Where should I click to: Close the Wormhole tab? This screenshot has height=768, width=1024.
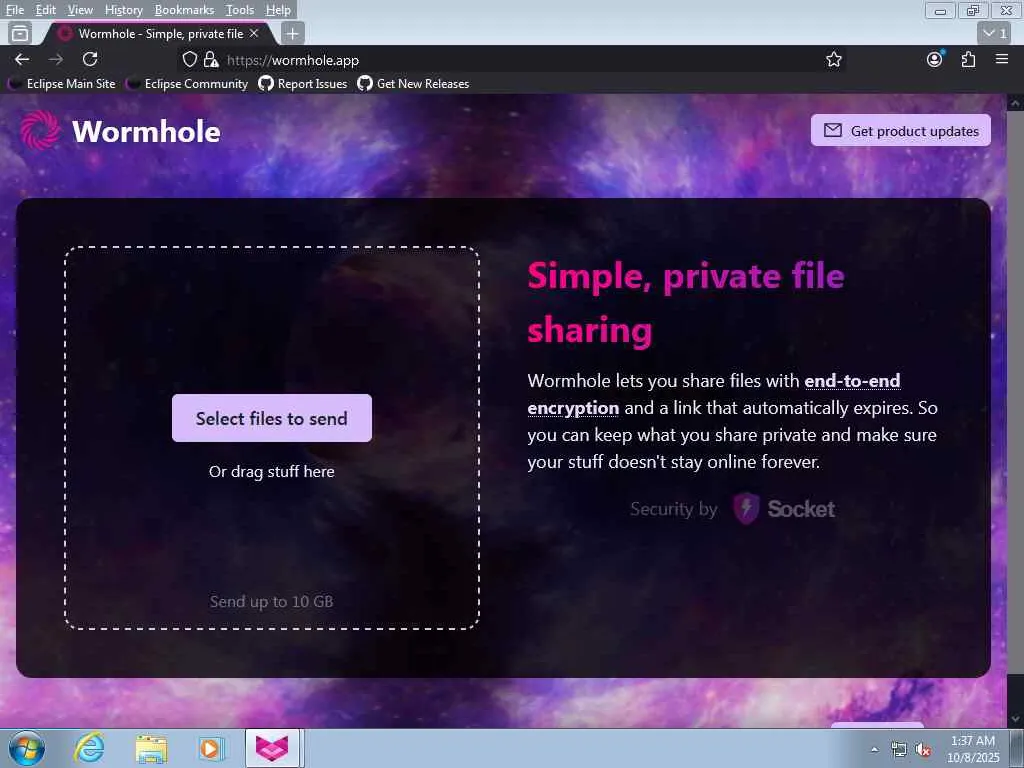(254, 33)
